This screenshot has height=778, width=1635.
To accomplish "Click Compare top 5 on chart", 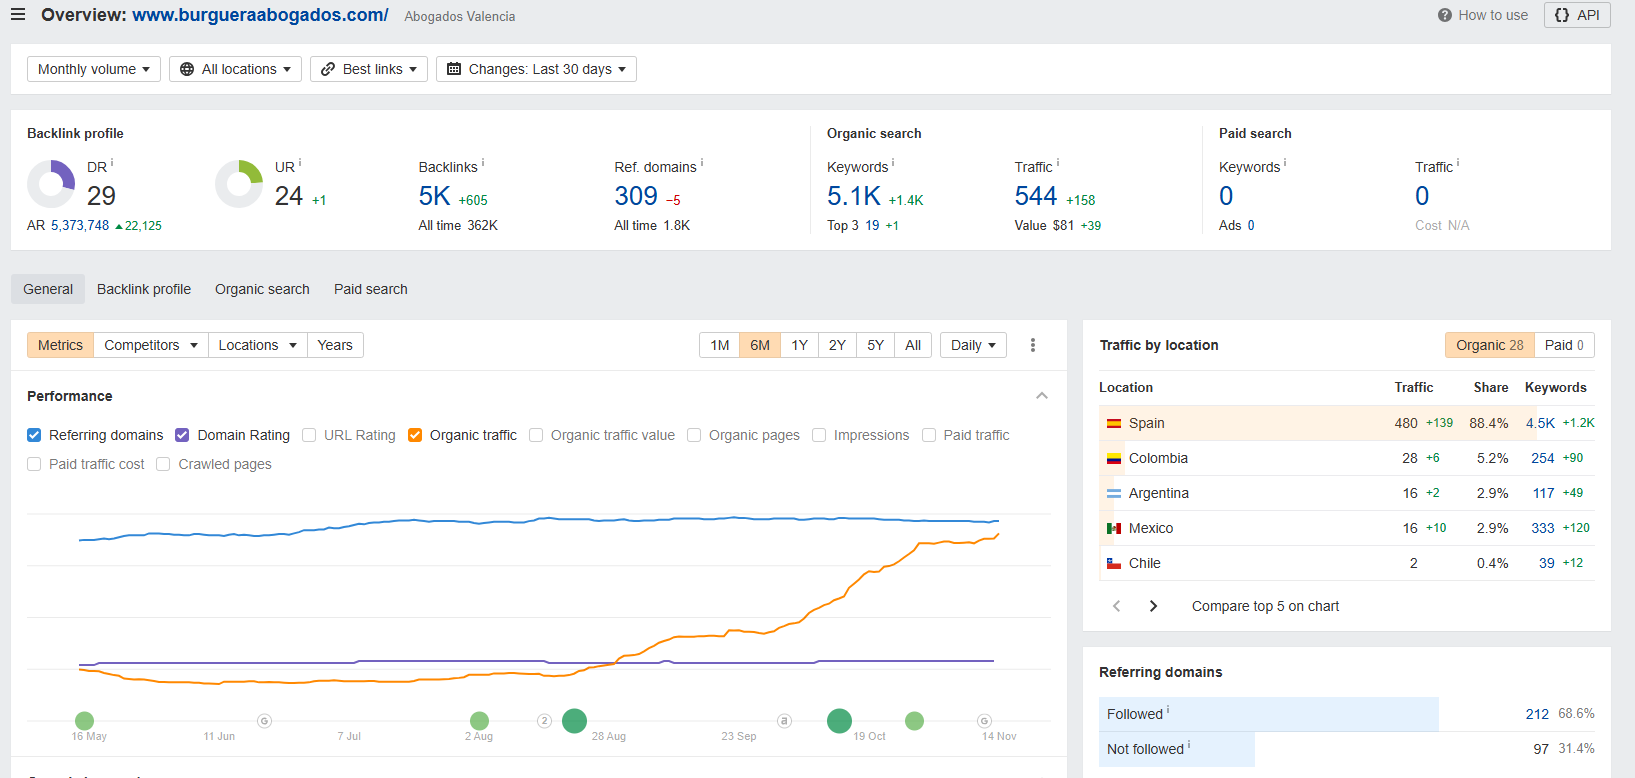I will pos(1265,606).
